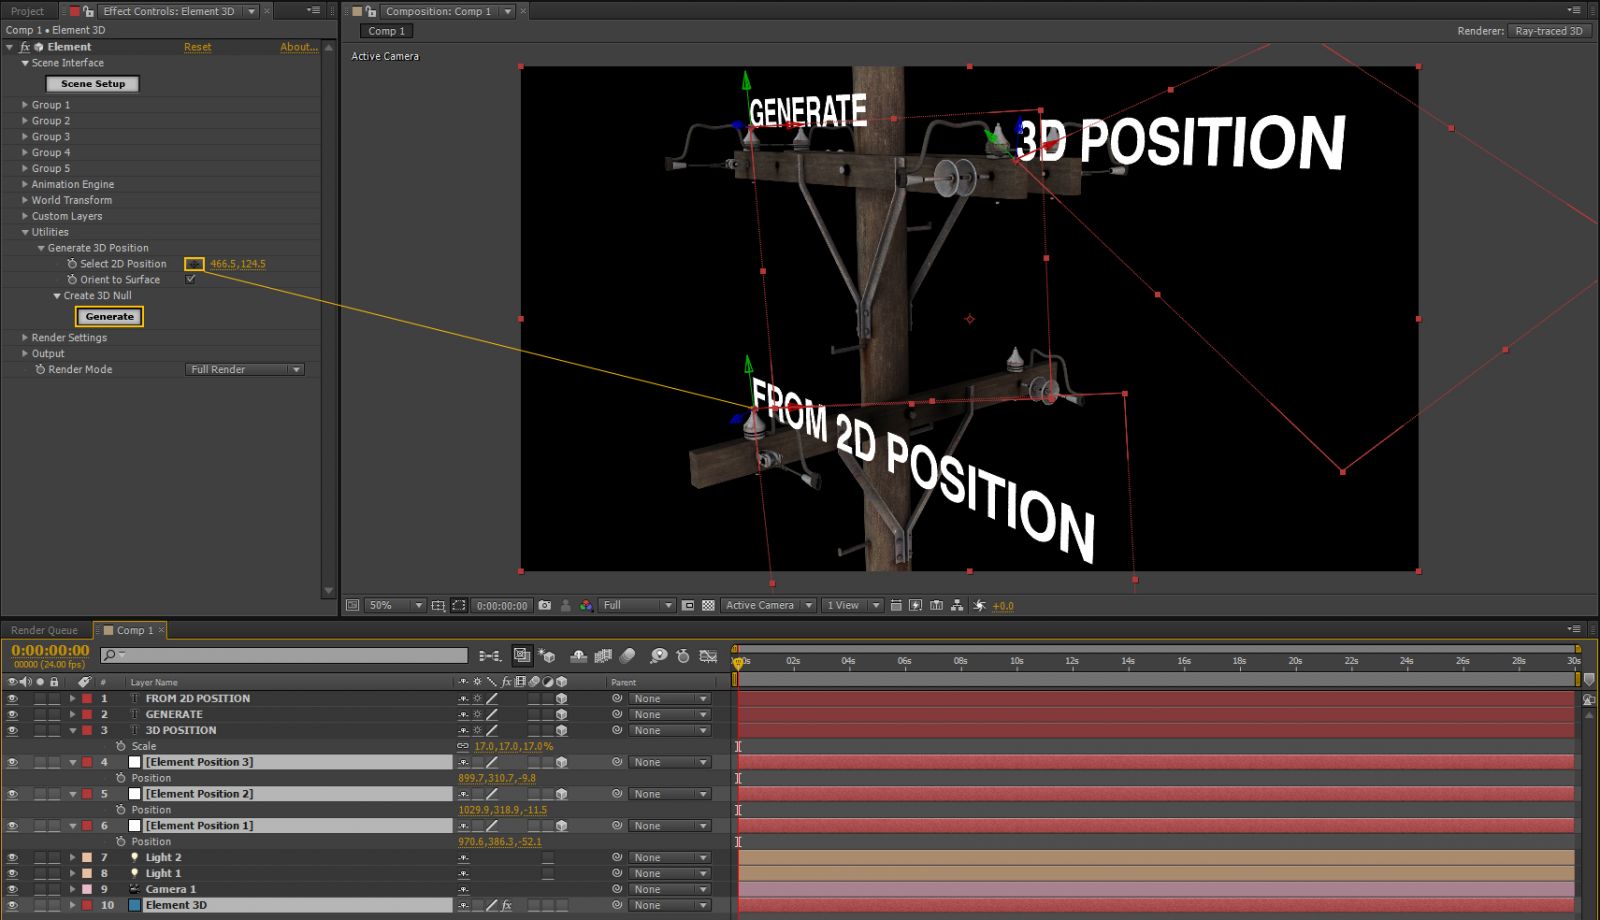The image size is (1600, 920).
Task: Click the snapshot camera icon in viewer
Action: (x=544, y=605)
